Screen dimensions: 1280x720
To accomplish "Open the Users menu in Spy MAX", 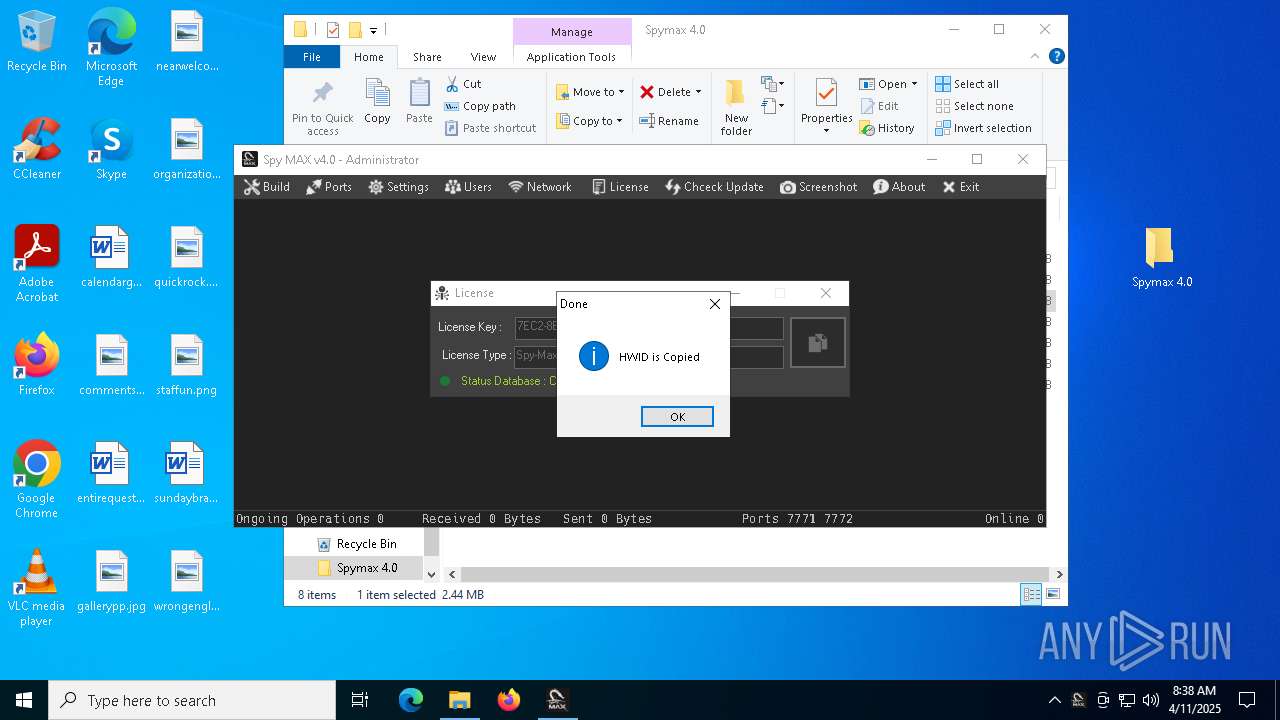I will (x=468, y=187).
